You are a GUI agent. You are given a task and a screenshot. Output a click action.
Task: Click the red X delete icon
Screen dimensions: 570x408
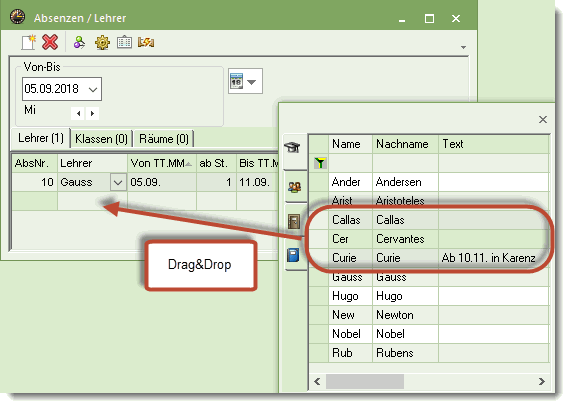pyautogui.click(x=50, y=42)
